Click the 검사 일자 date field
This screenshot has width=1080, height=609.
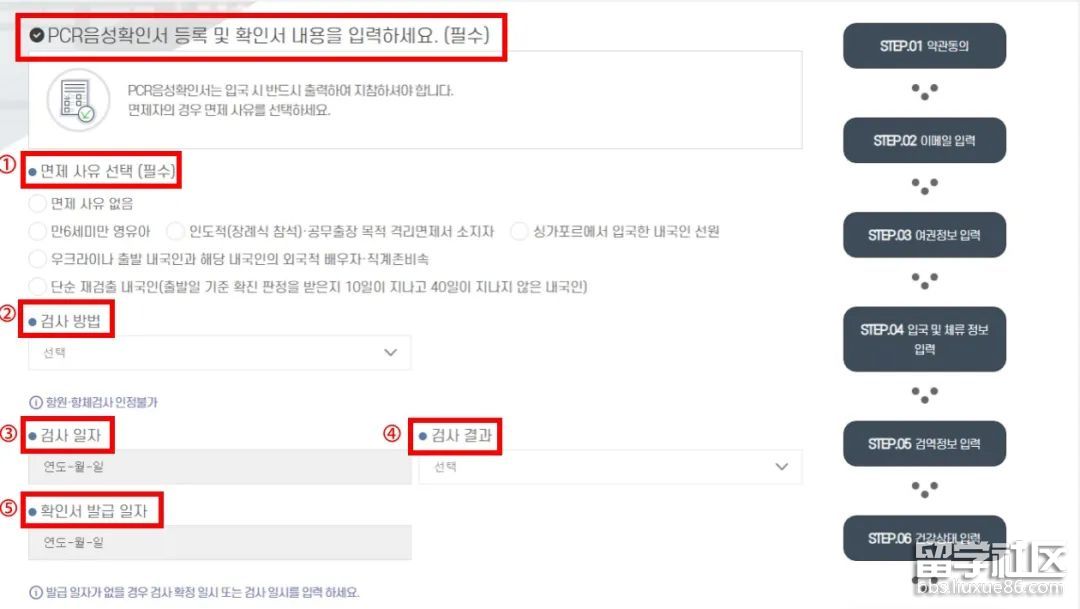click(x=220, y=466)
